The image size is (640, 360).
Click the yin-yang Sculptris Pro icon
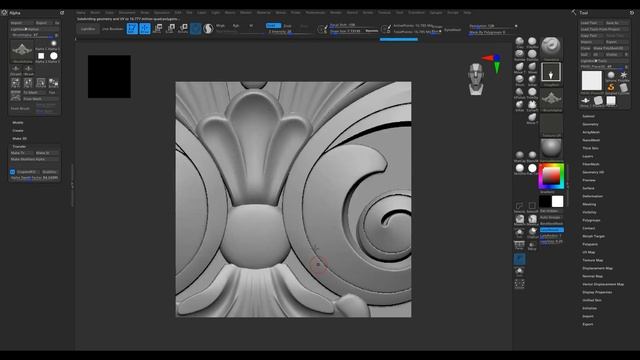(x=208, y=28)
